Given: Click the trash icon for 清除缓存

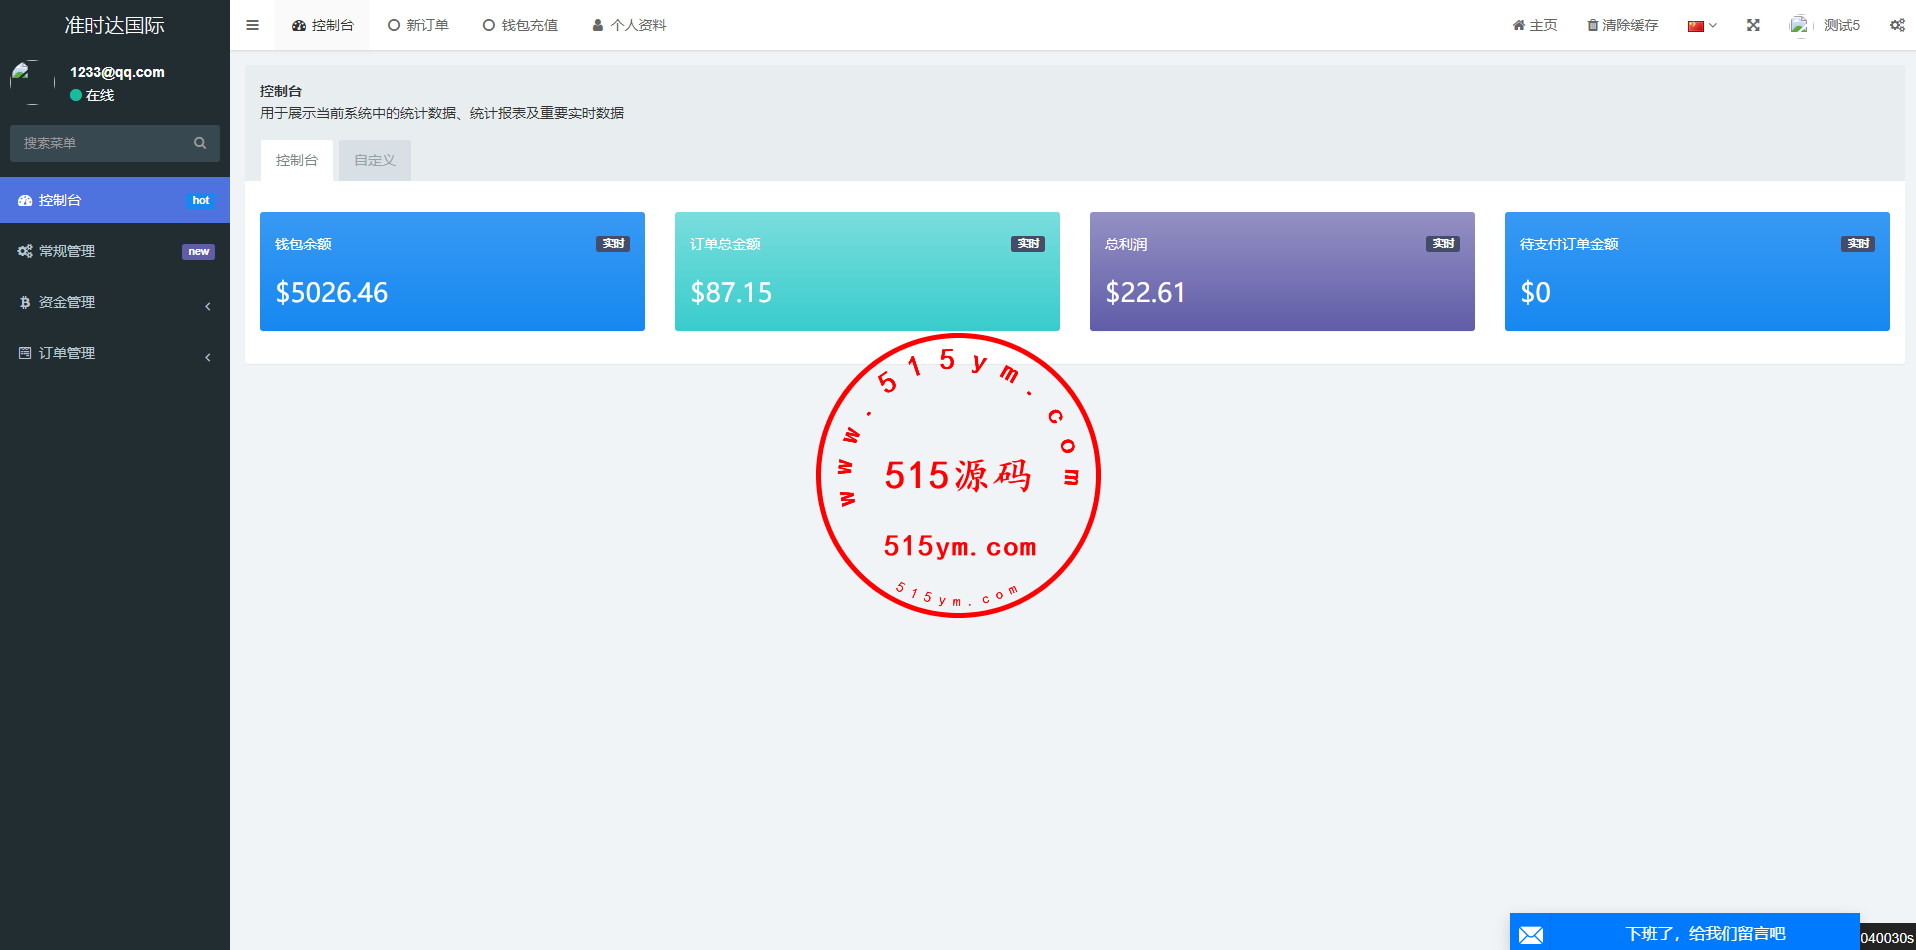Looking at the screenshot, I should pyautogui.click(x=1593, y=25).
